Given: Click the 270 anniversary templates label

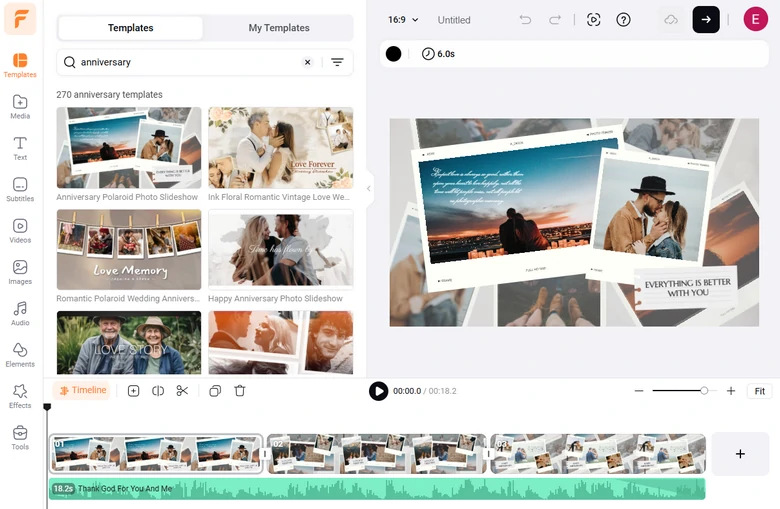Looking at the screenshot, I should (x=109, y=95).
